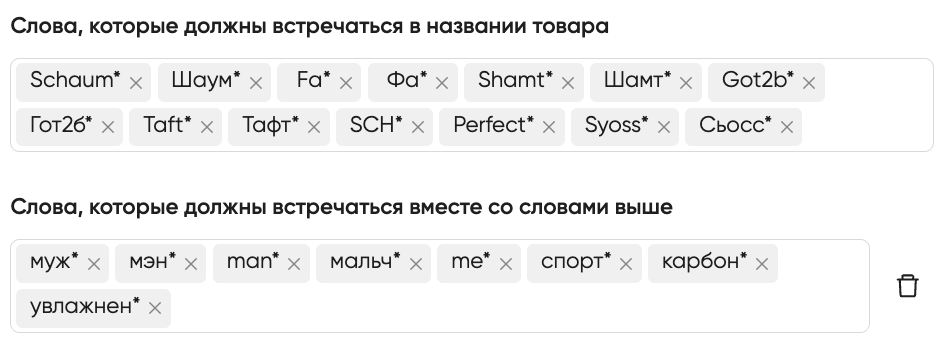
Task: Delete the Got2b* tag
Action: coord(809,83)
